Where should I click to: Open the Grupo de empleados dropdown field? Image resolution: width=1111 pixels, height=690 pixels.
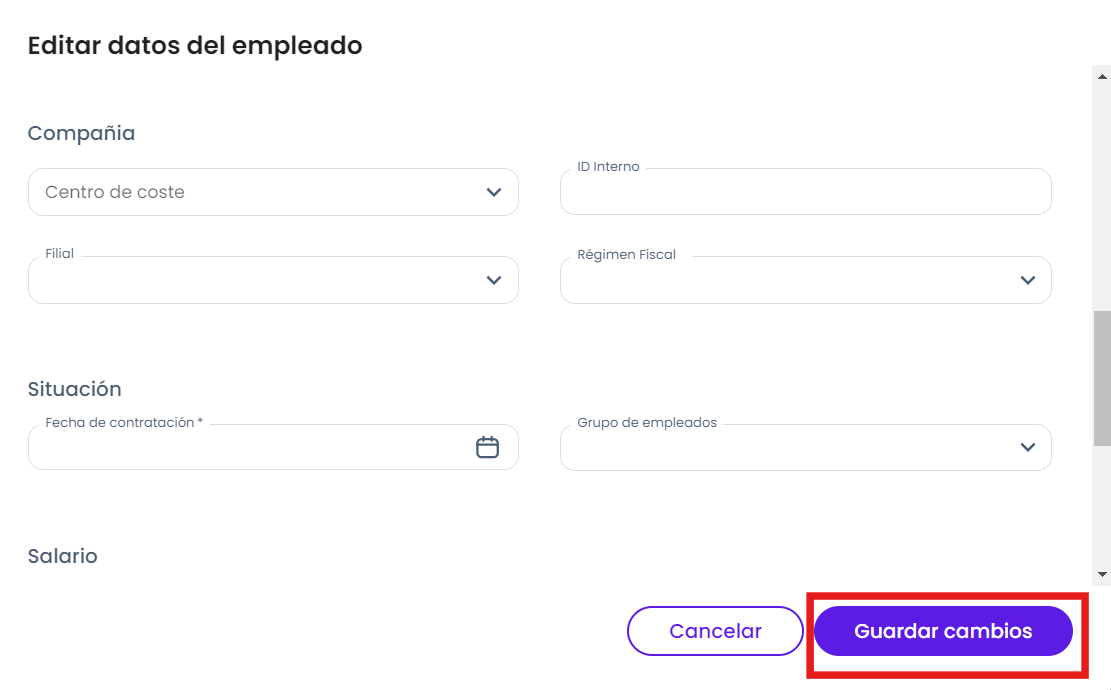790,447
